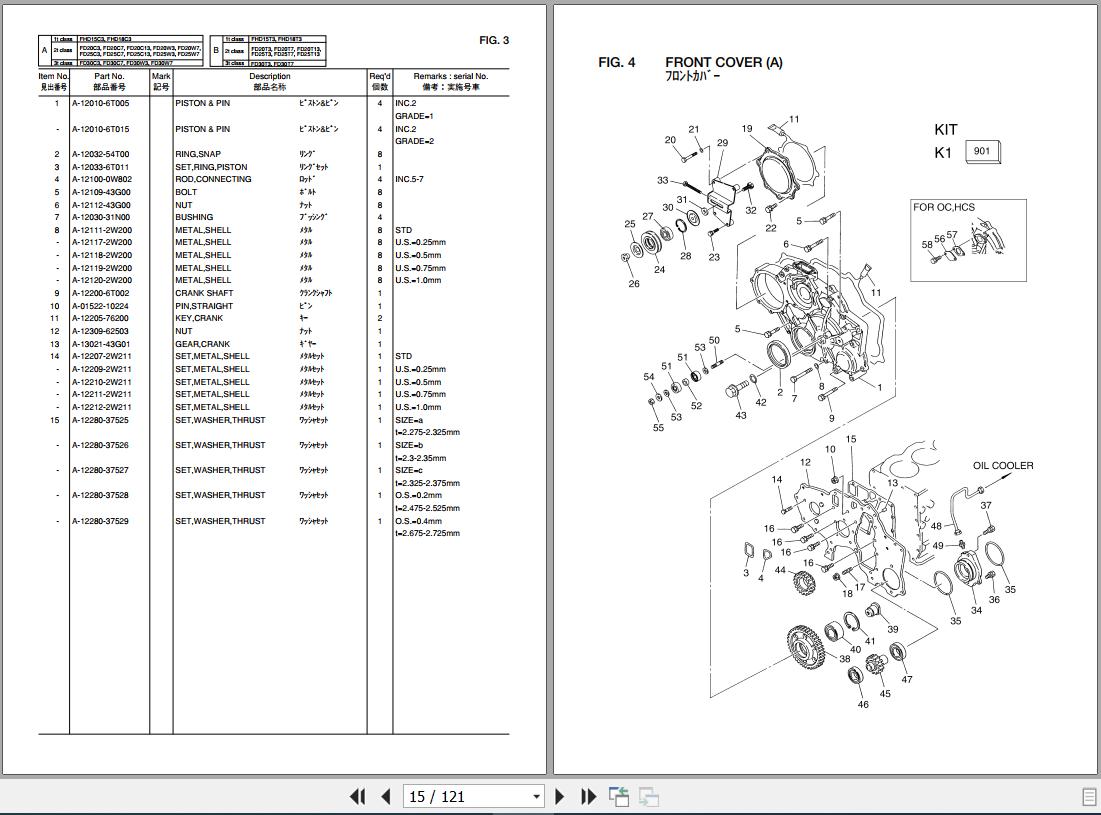The width and height of the screenshot is (1101, 815).
Task: Open the page jump combo box
Action: tap(472, 796)
